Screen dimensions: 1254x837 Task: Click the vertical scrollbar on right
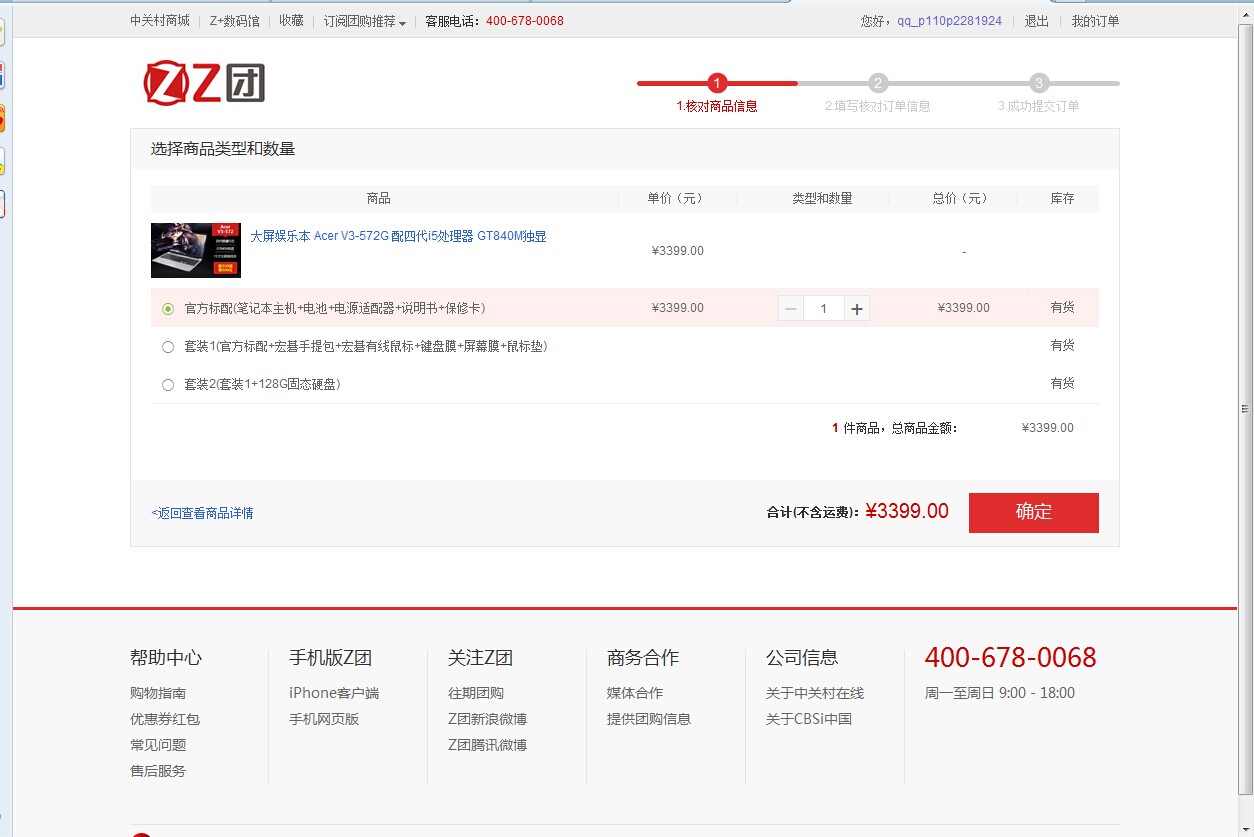(x=1245, y=408)
